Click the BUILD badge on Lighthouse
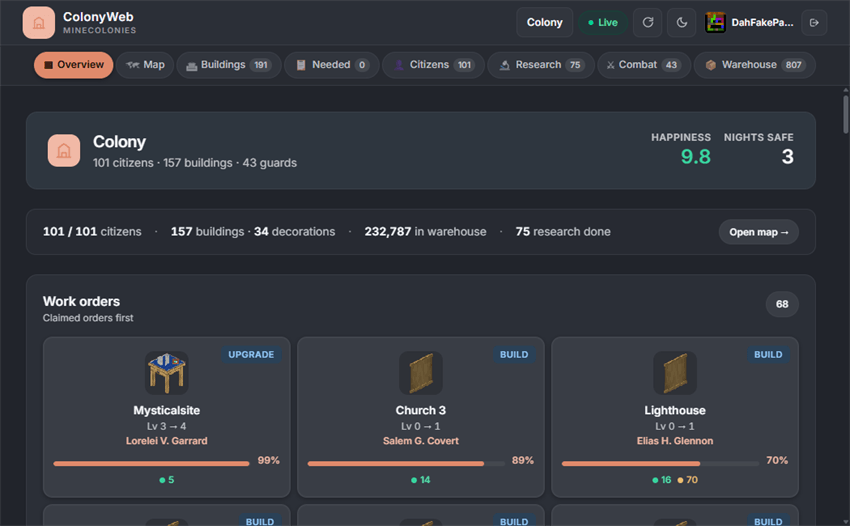The height and width of the screenshot is (526, 850). 768,355
